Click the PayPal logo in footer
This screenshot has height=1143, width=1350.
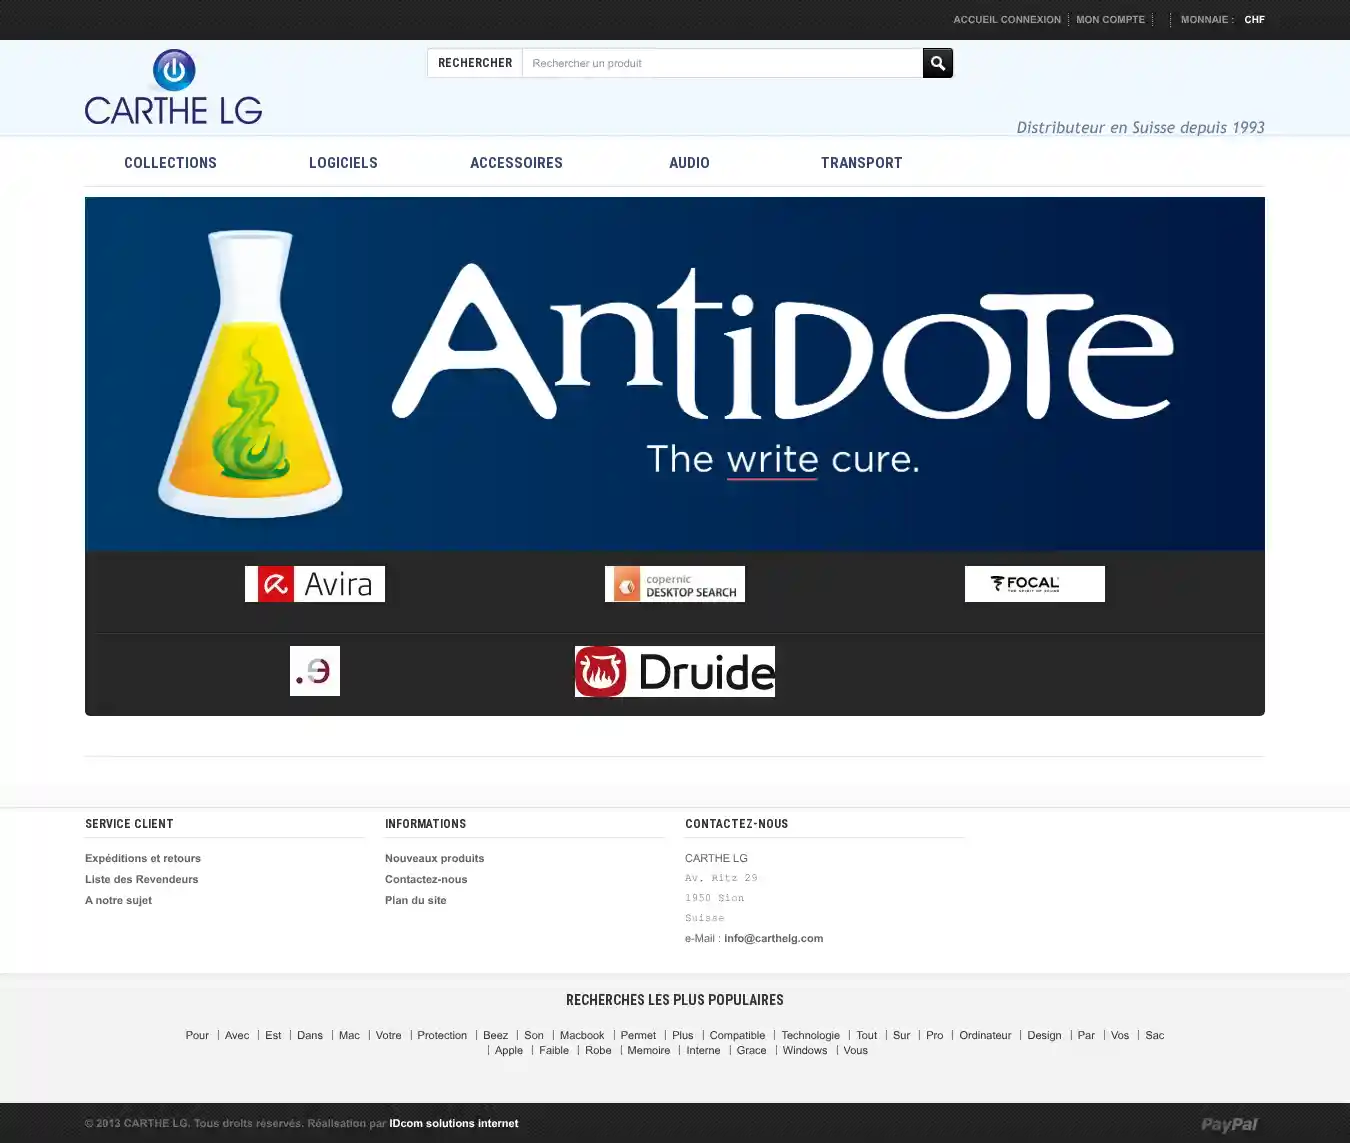coord(1229,1124)
